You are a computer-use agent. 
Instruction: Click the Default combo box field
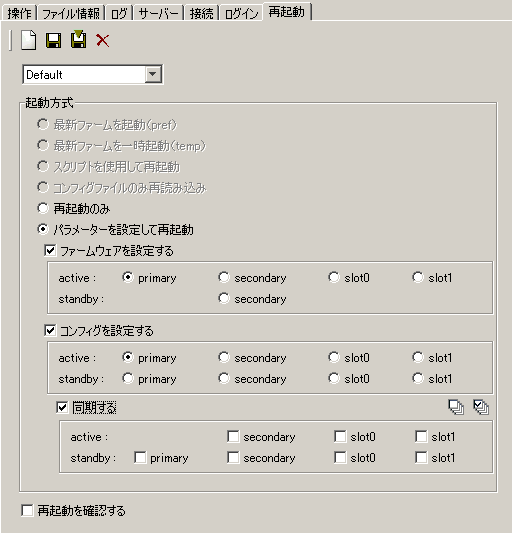click(x=92, y=74)
